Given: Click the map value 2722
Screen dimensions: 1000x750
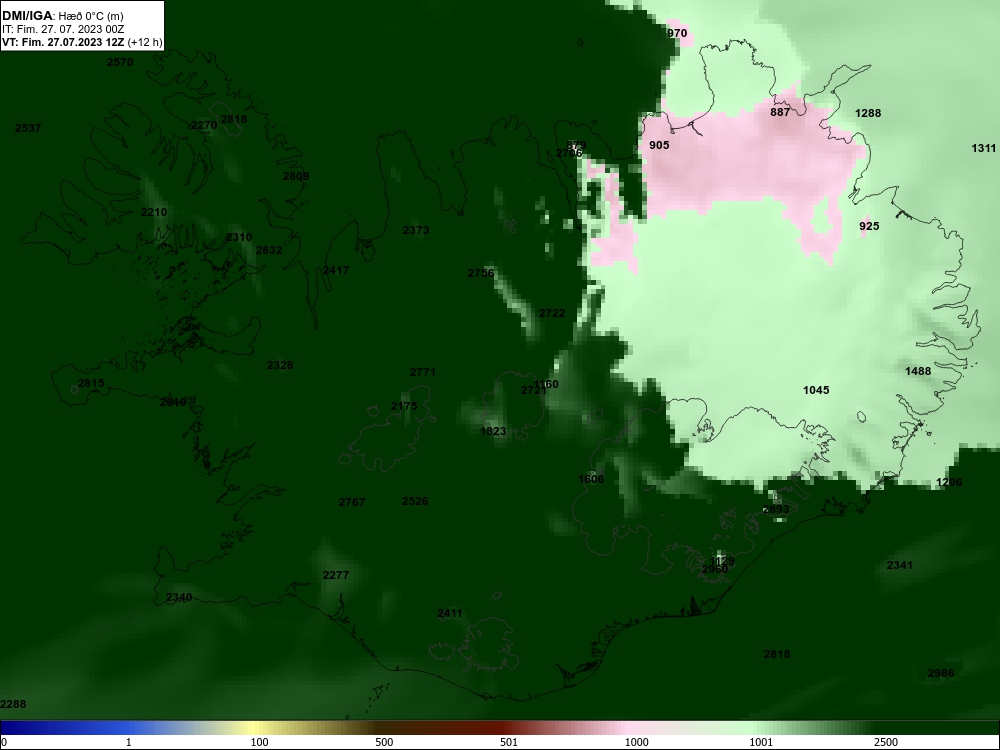Looking at the screenshot, I should (x=552, y=313).
